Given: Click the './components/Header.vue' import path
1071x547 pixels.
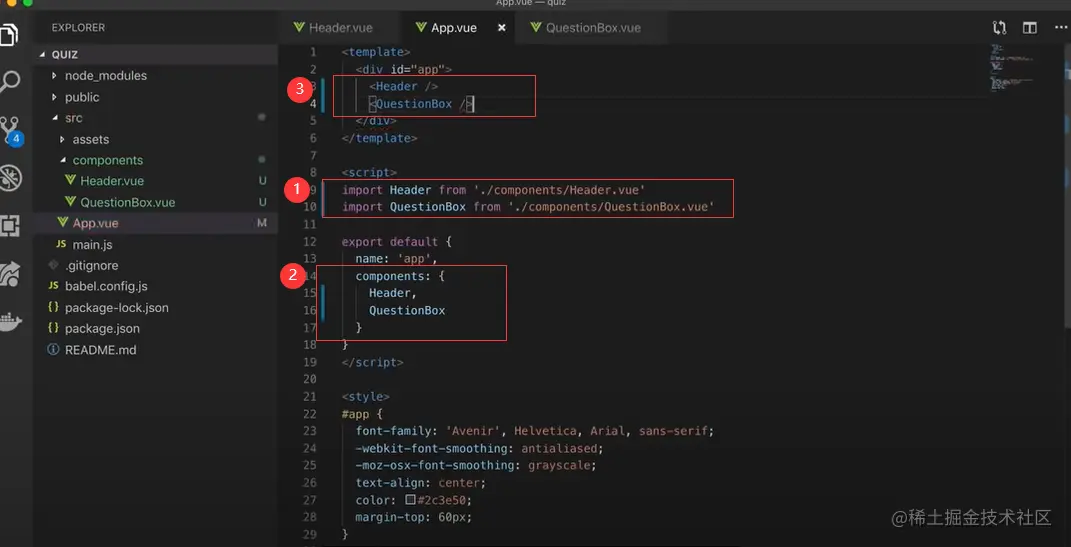Looking at the screenshot, I should tap(559, 190).
